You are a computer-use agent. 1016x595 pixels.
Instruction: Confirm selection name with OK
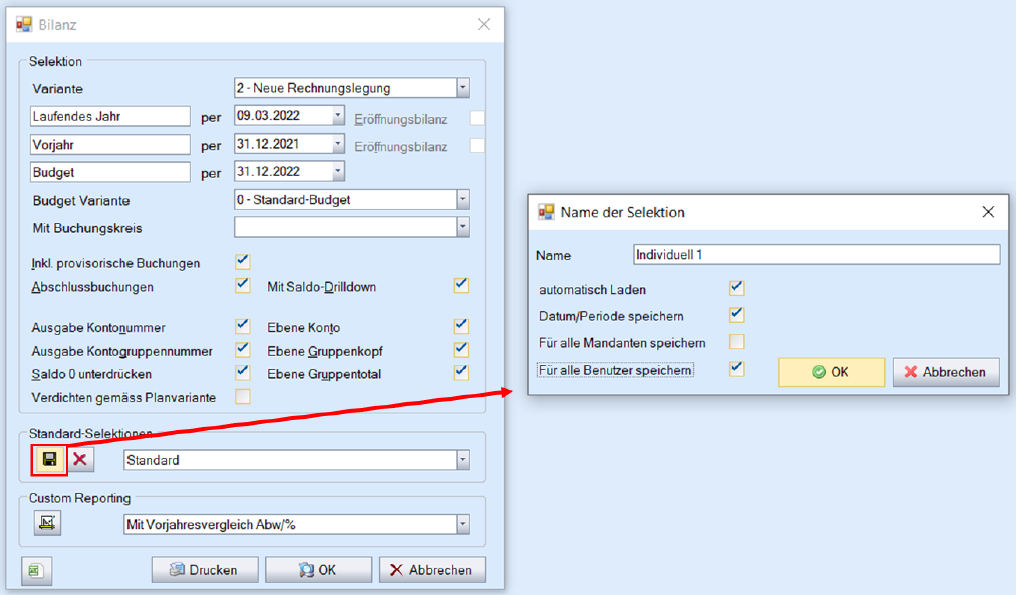831,372
